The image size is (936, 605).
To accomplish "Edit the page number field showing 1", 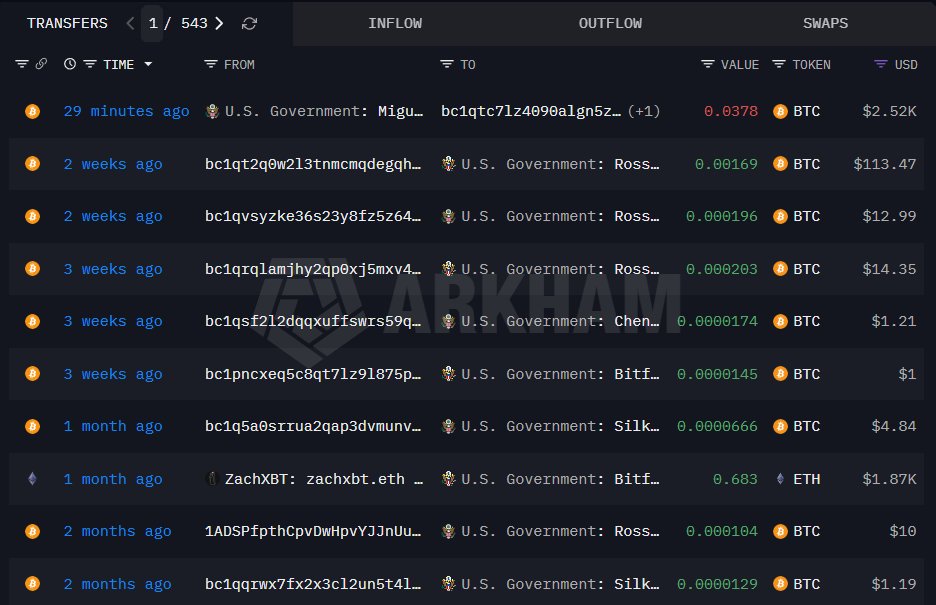I will tap(153, 23).
